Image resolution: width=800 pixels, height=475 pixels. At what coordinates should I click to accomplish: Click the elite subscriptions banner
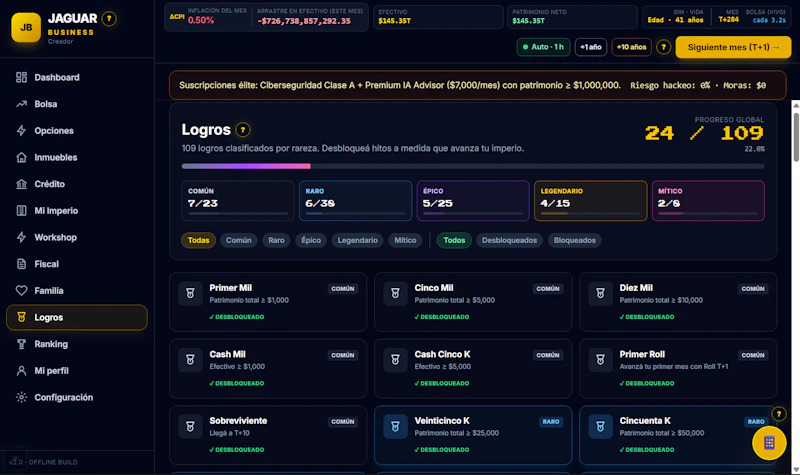(x=478, y=85)
